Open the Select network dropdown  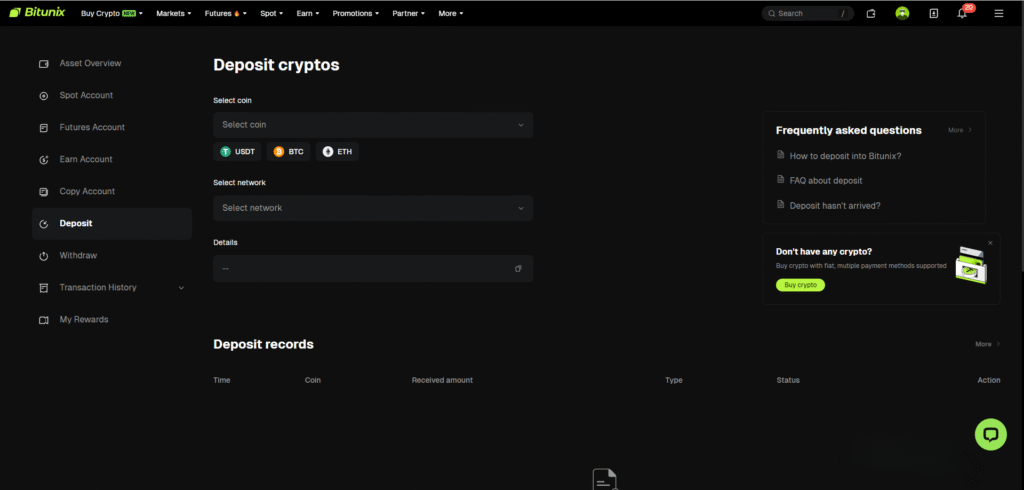373,208
